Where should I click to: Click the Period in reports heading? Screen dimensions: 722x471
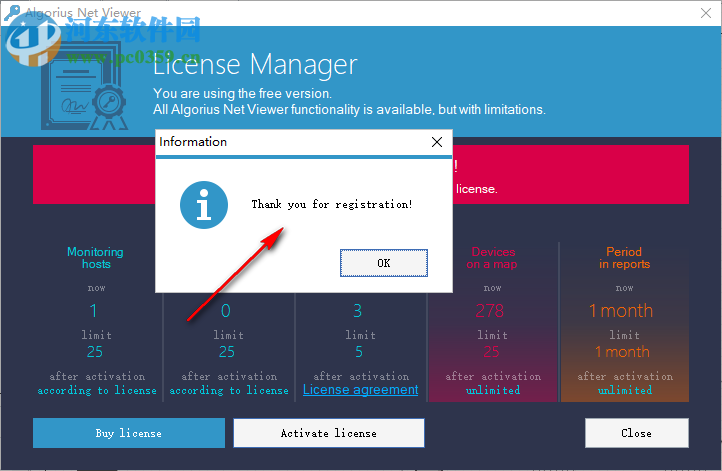(624, 258)
